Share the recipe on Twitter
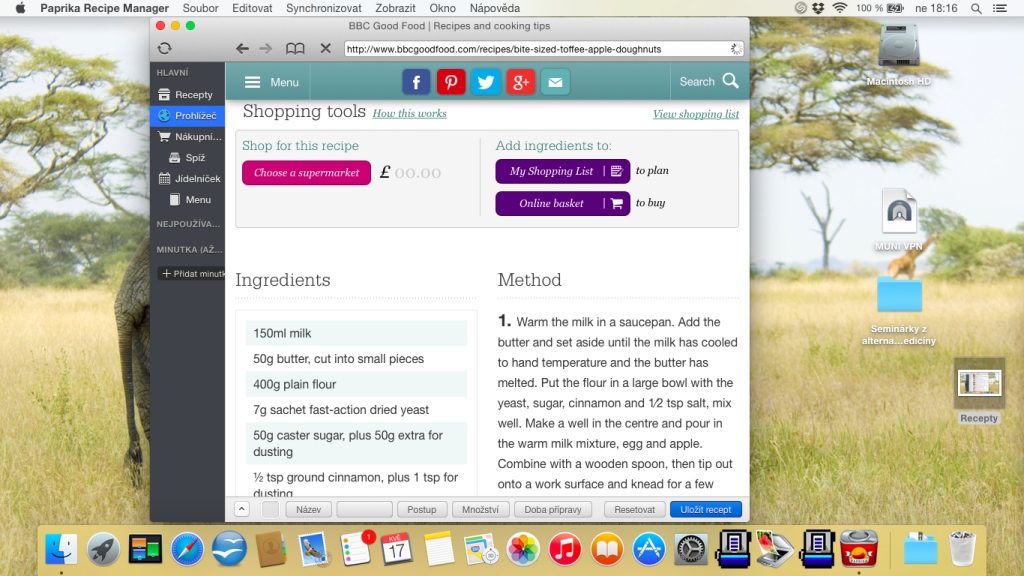 point(486,82)
